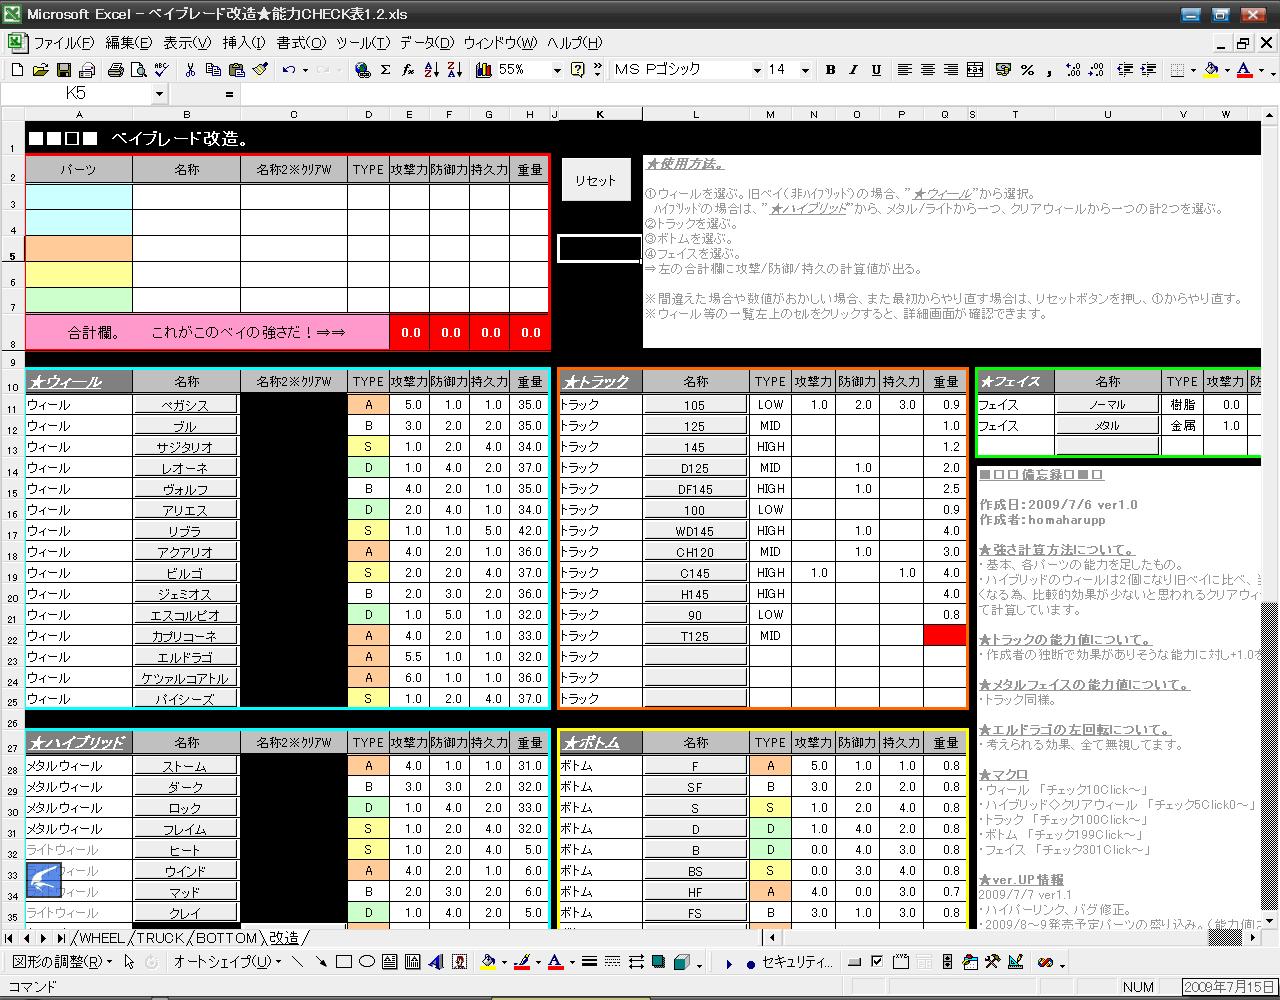This screenshot has width=1280, height=1000.
Task: Decrease decimal places
Action: (x=1096, y=70)
